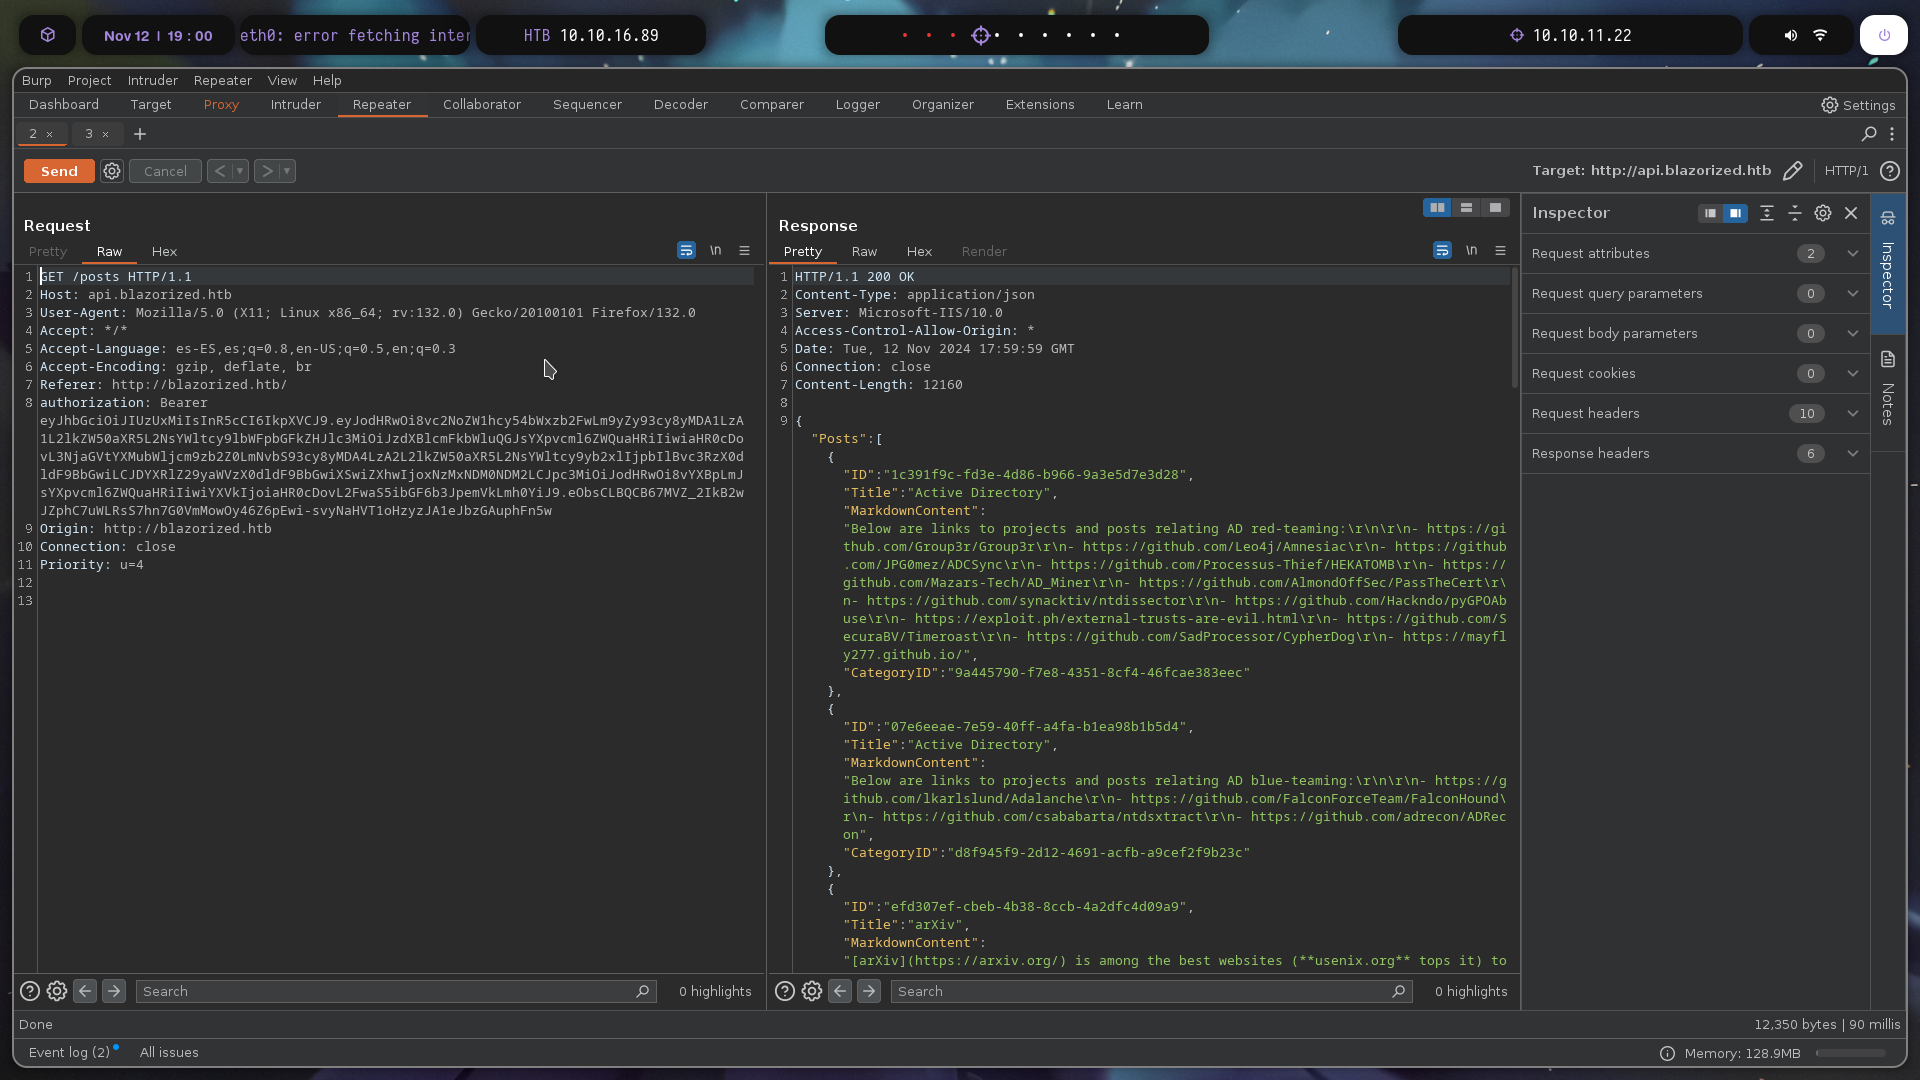Expand the Request attributes section
1920x1080 pixels.
point(1696,254)
